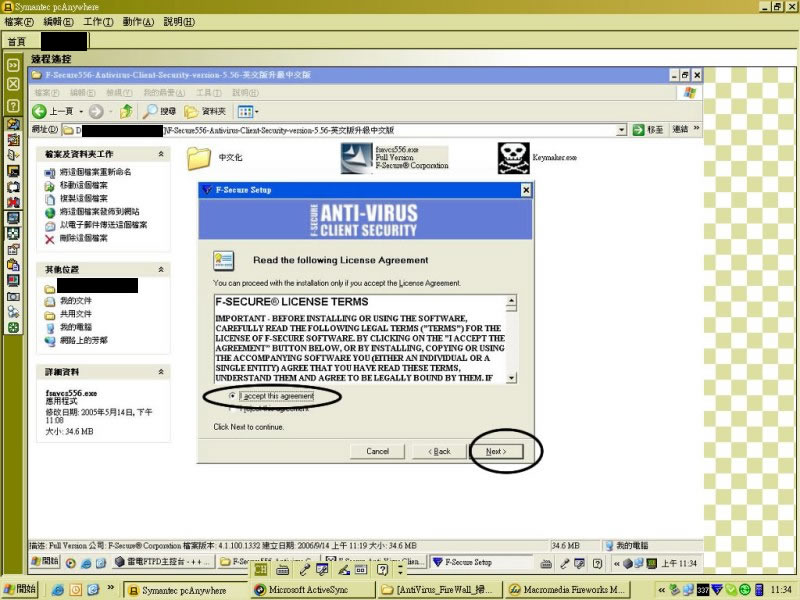Screen dimensions: 800x600
Task: Click the 開始 Start button inside remote session
Action: [x=45, y=562]
